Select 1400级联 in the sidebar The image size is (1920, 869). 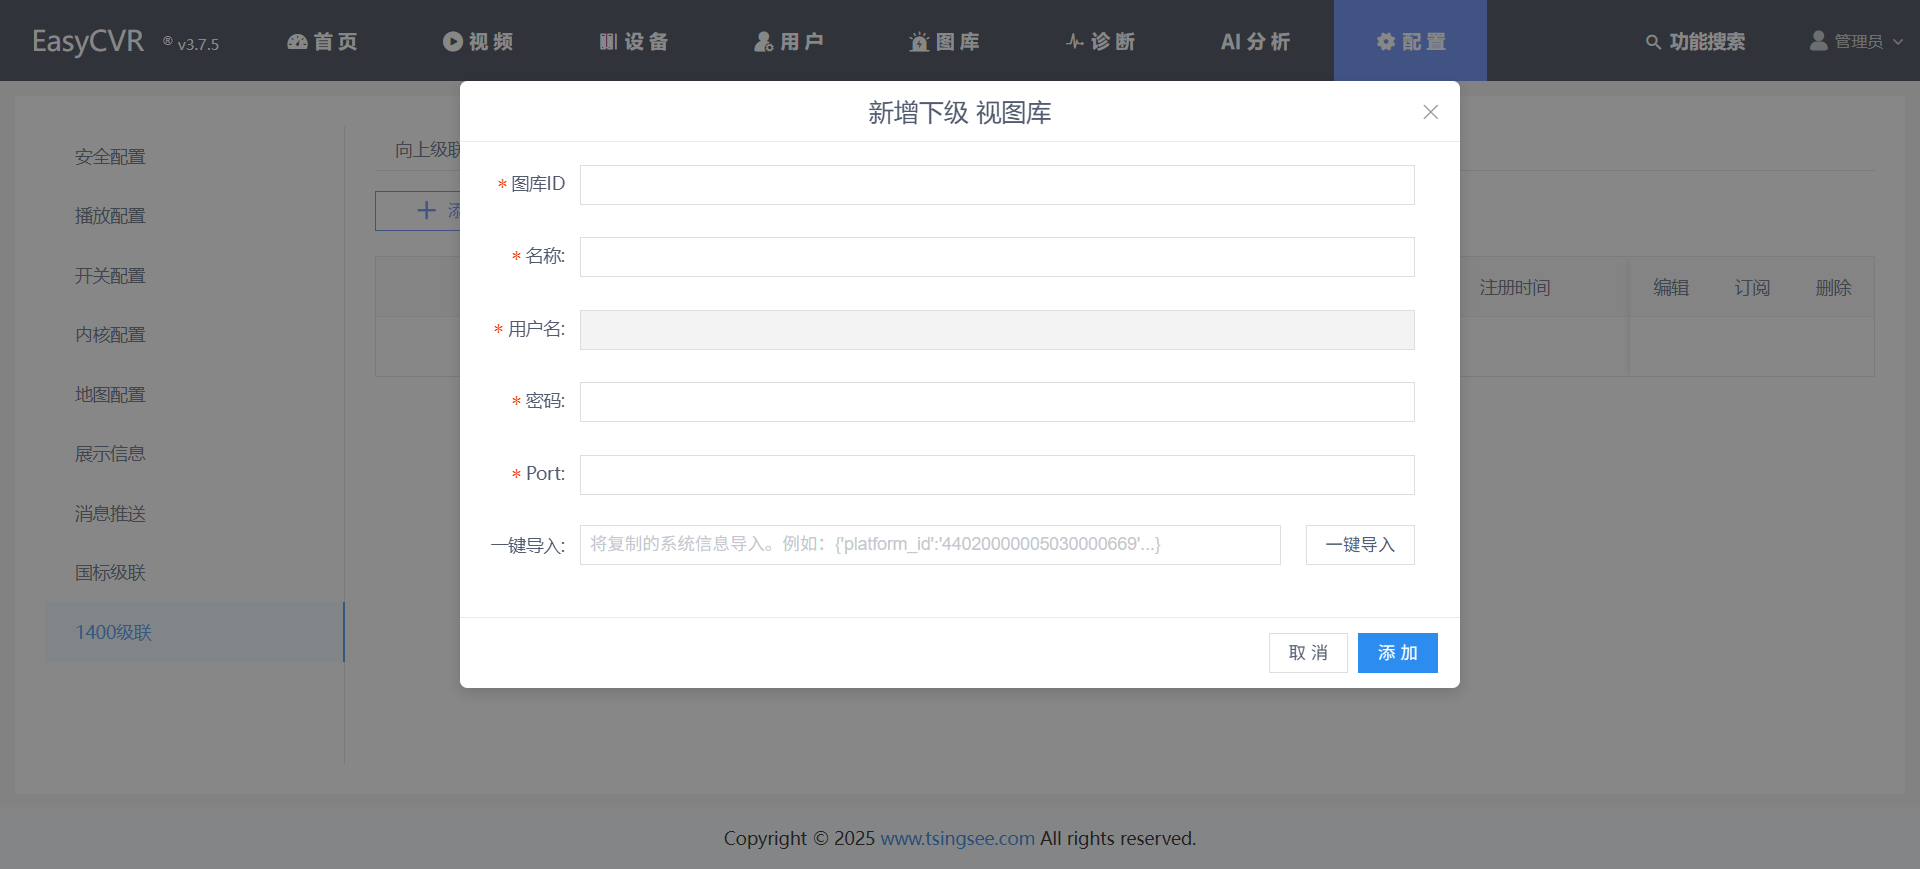point(114,632)
